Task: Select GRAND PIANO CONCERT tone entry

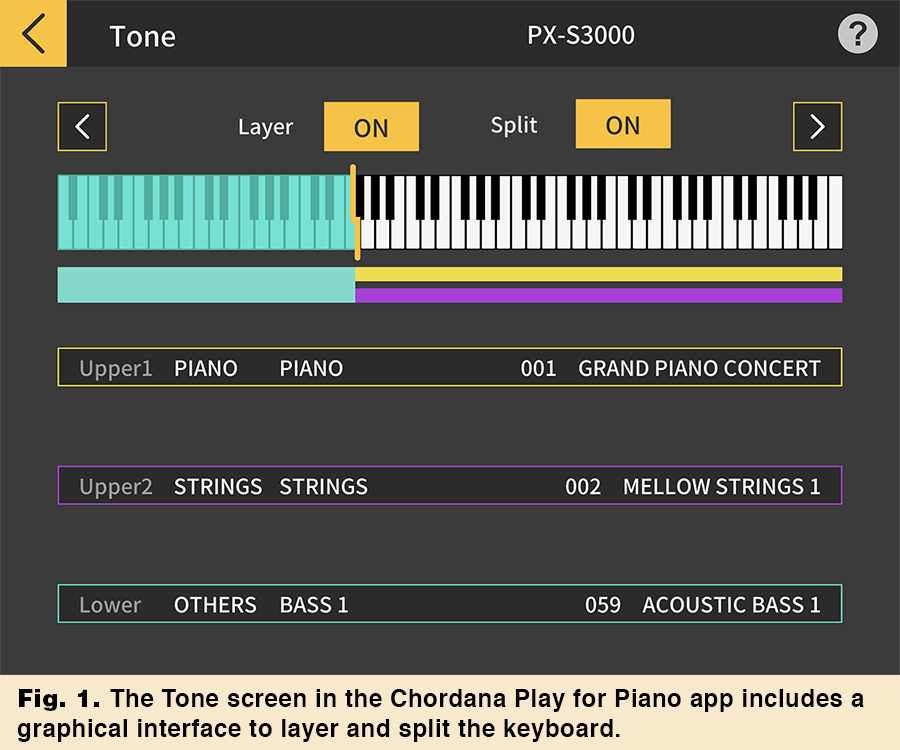Action: [700, 367]
